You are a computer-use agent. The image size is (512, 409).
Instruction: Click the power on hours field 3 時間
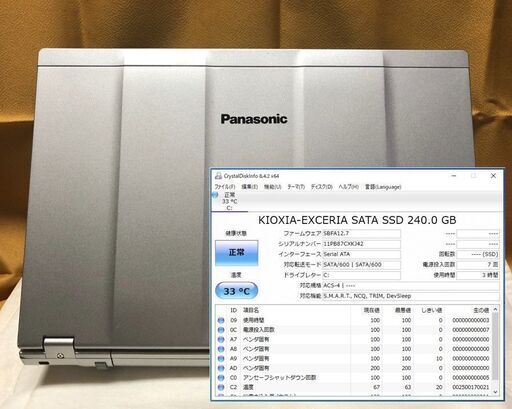(x=478, y=275)
